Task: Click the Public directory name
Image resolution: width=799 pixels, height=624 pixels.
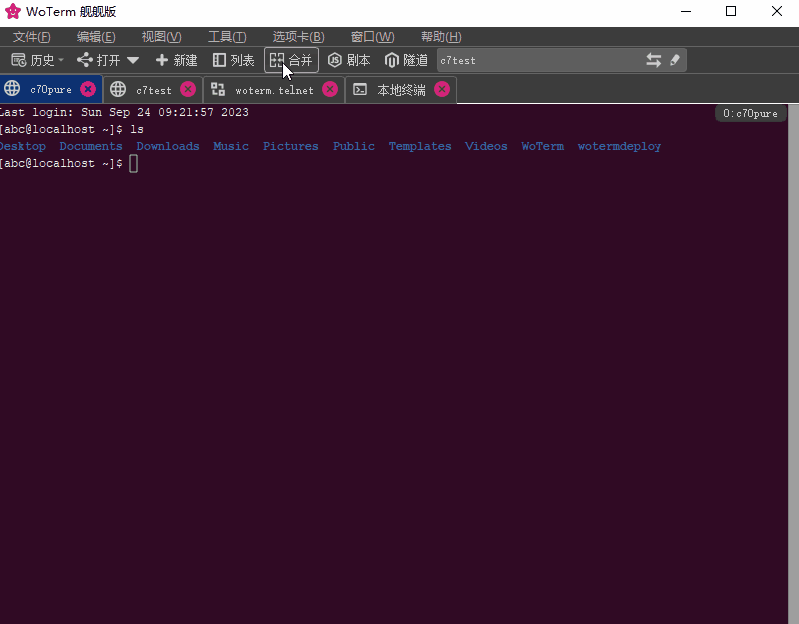Action: pos(354,146)
